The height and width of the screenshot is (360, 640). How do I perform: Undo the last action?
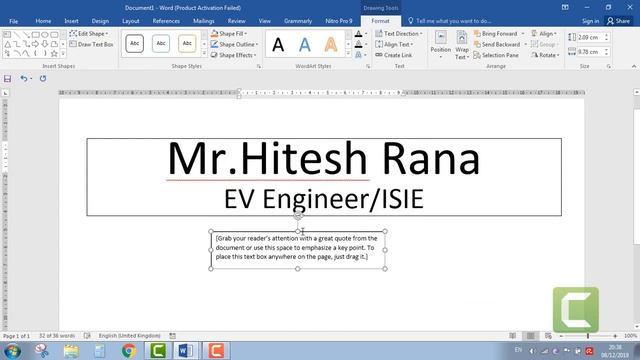[24, 78]
